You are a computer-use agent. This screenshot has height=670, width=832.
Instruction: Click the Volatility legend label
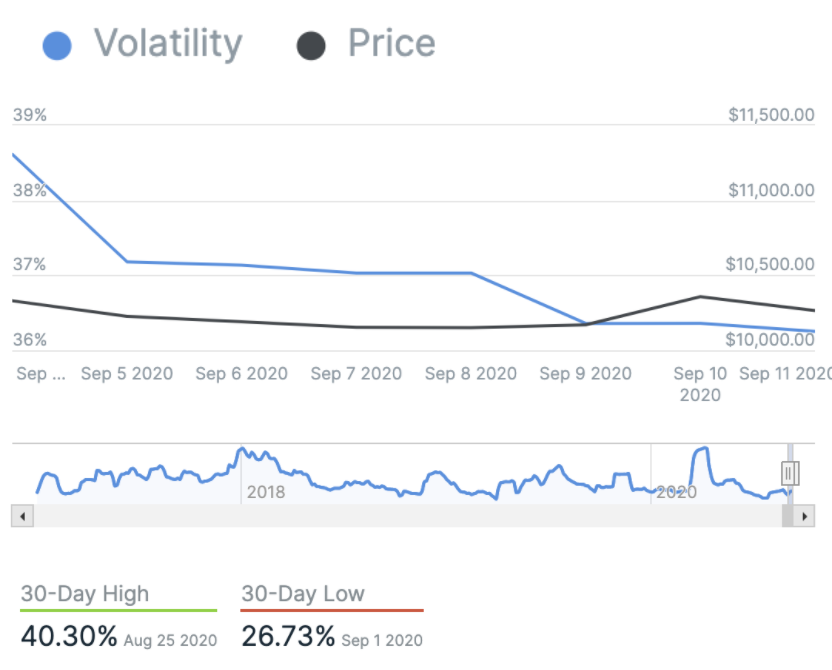167,44
